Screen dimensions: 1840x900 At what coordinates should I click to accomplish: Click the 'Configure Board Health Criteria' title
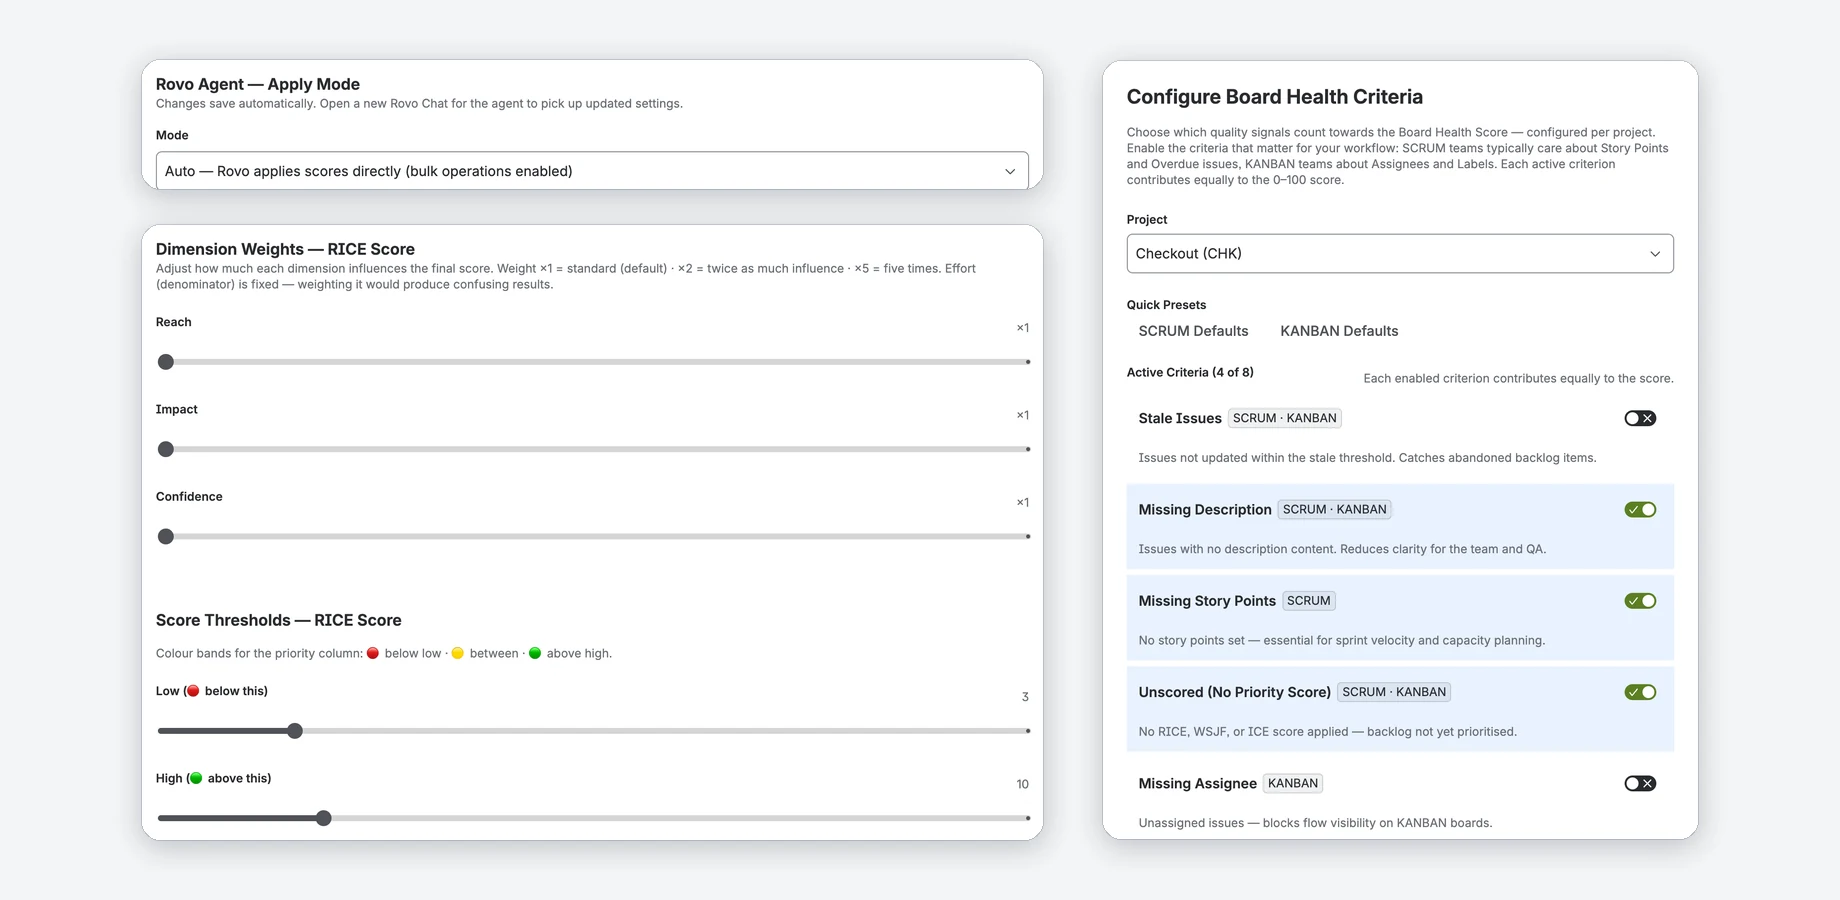(1275, 97)
